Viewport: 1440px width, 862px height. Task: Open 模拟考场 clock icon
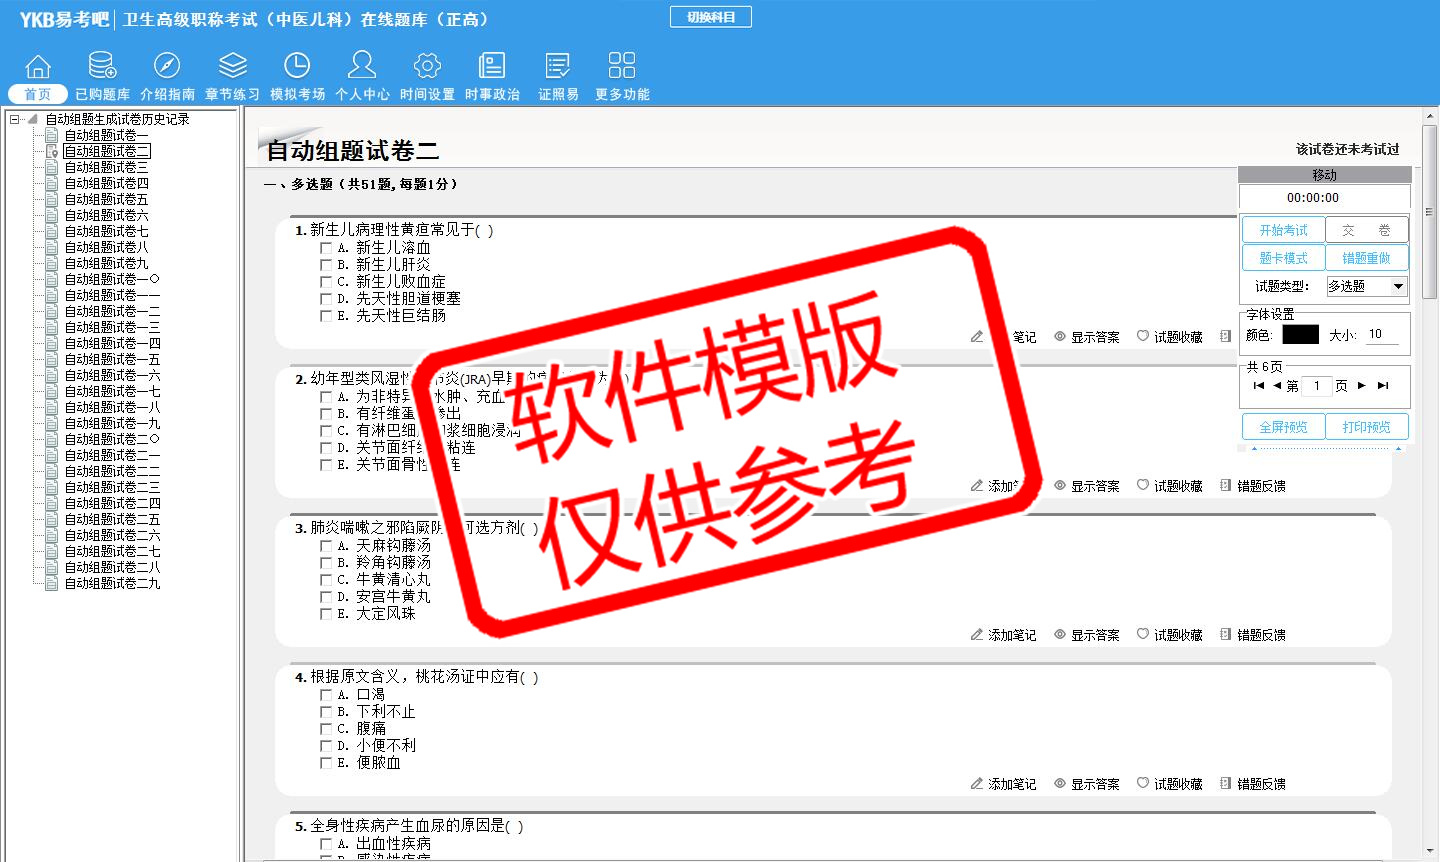pos(297,66)
